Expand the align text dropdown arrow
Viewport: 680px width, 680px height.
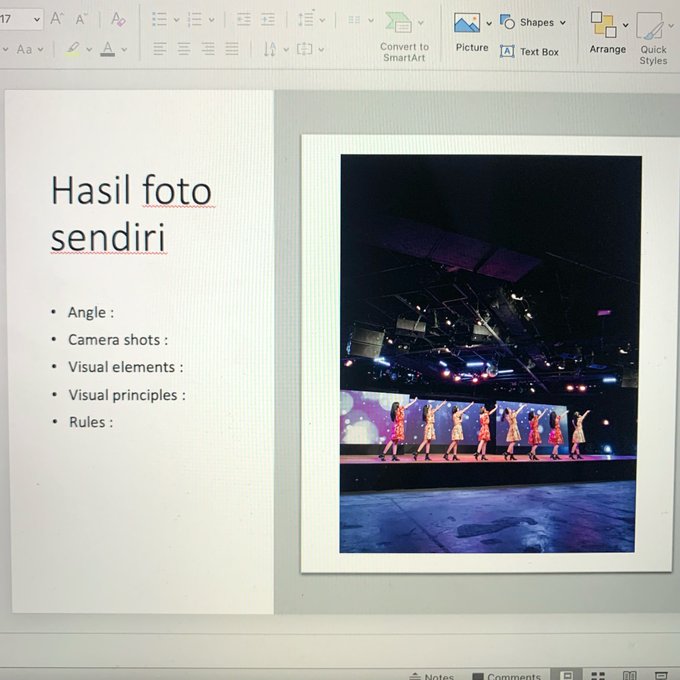coord(321,49)
